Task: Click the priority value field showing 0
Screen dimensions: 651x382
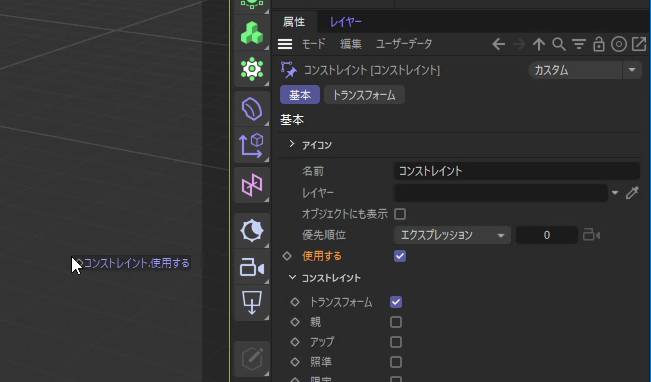Action: tap(546, 235)
